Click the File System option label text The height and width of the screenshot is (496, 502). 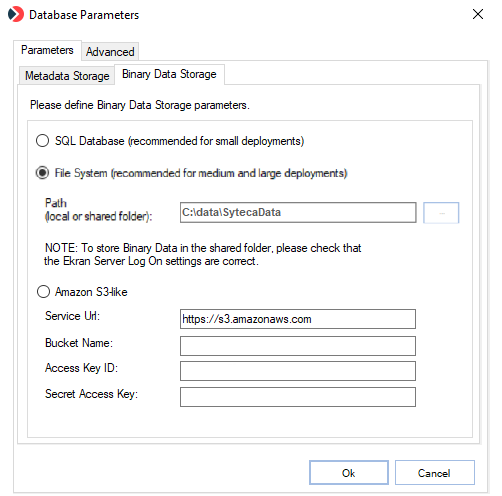[x=201, y=173]
